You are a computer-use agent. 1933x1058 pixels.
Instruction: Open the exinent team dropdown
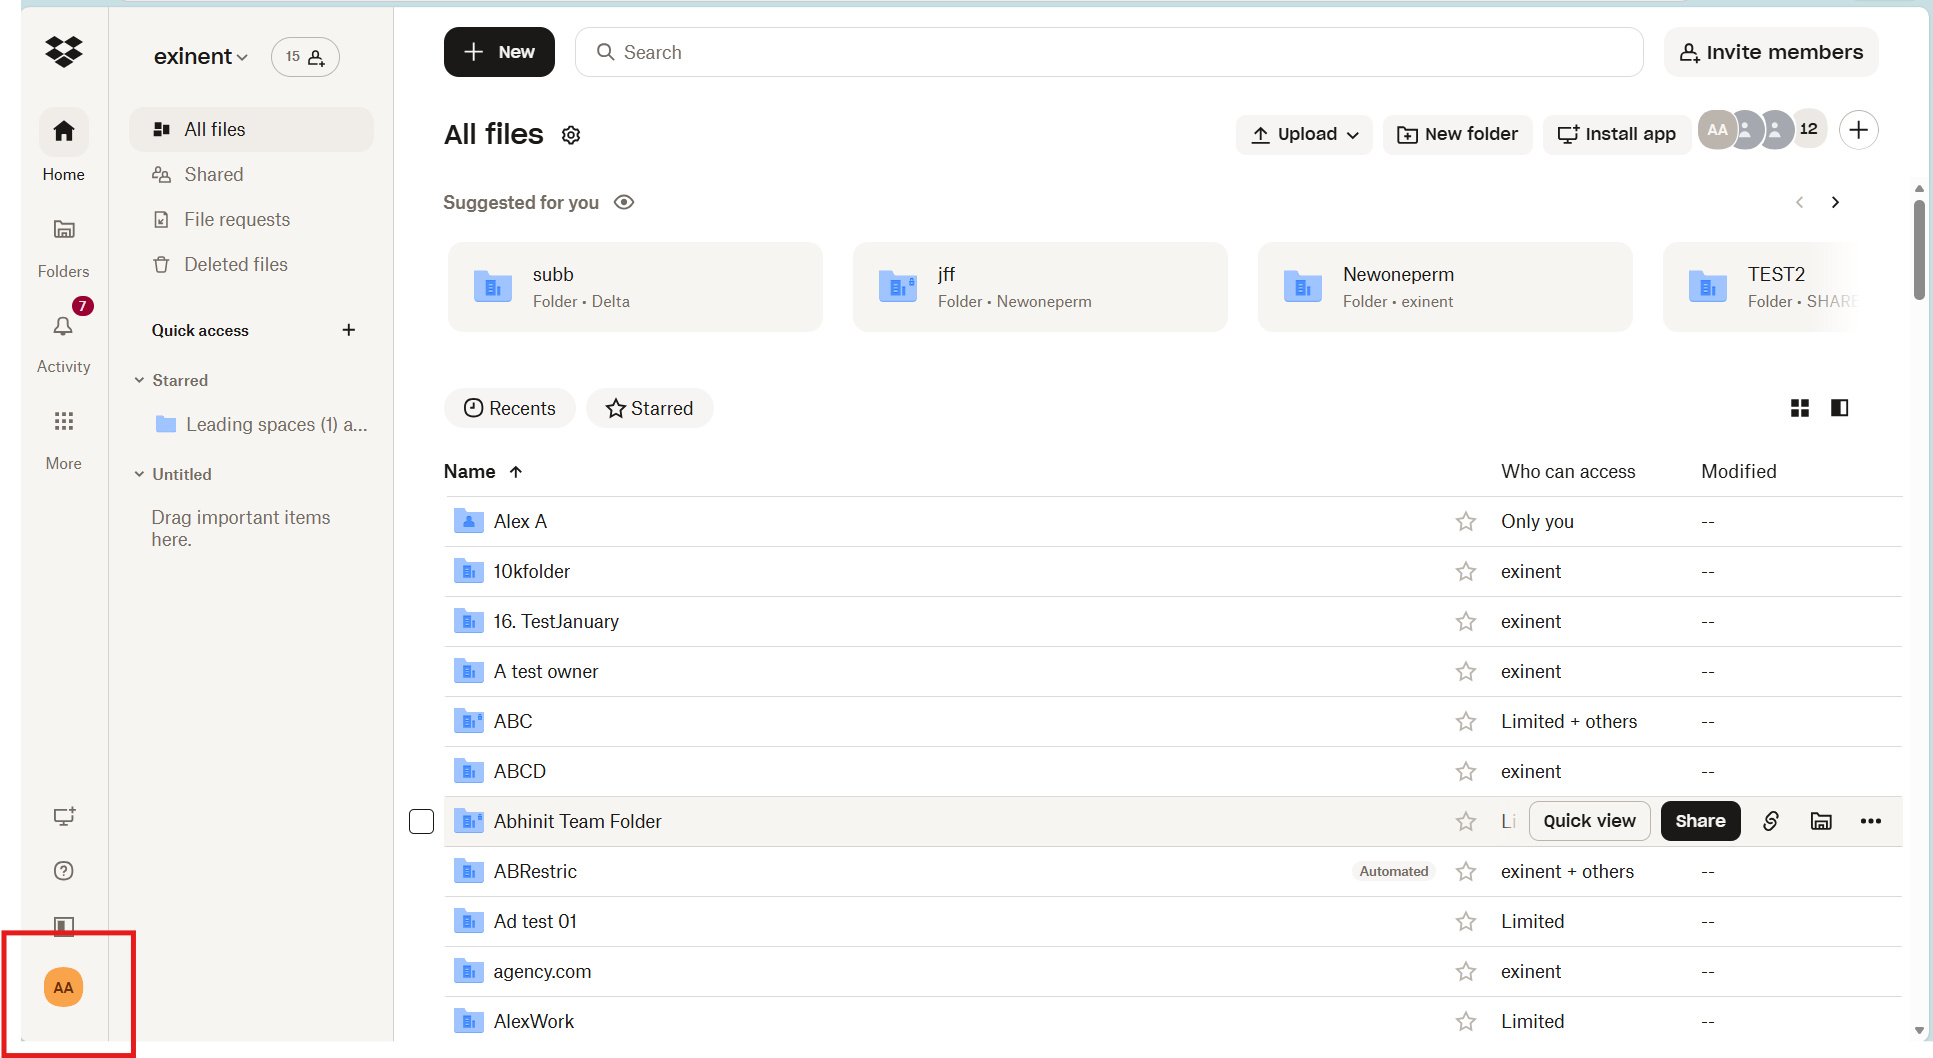(200, 57)
